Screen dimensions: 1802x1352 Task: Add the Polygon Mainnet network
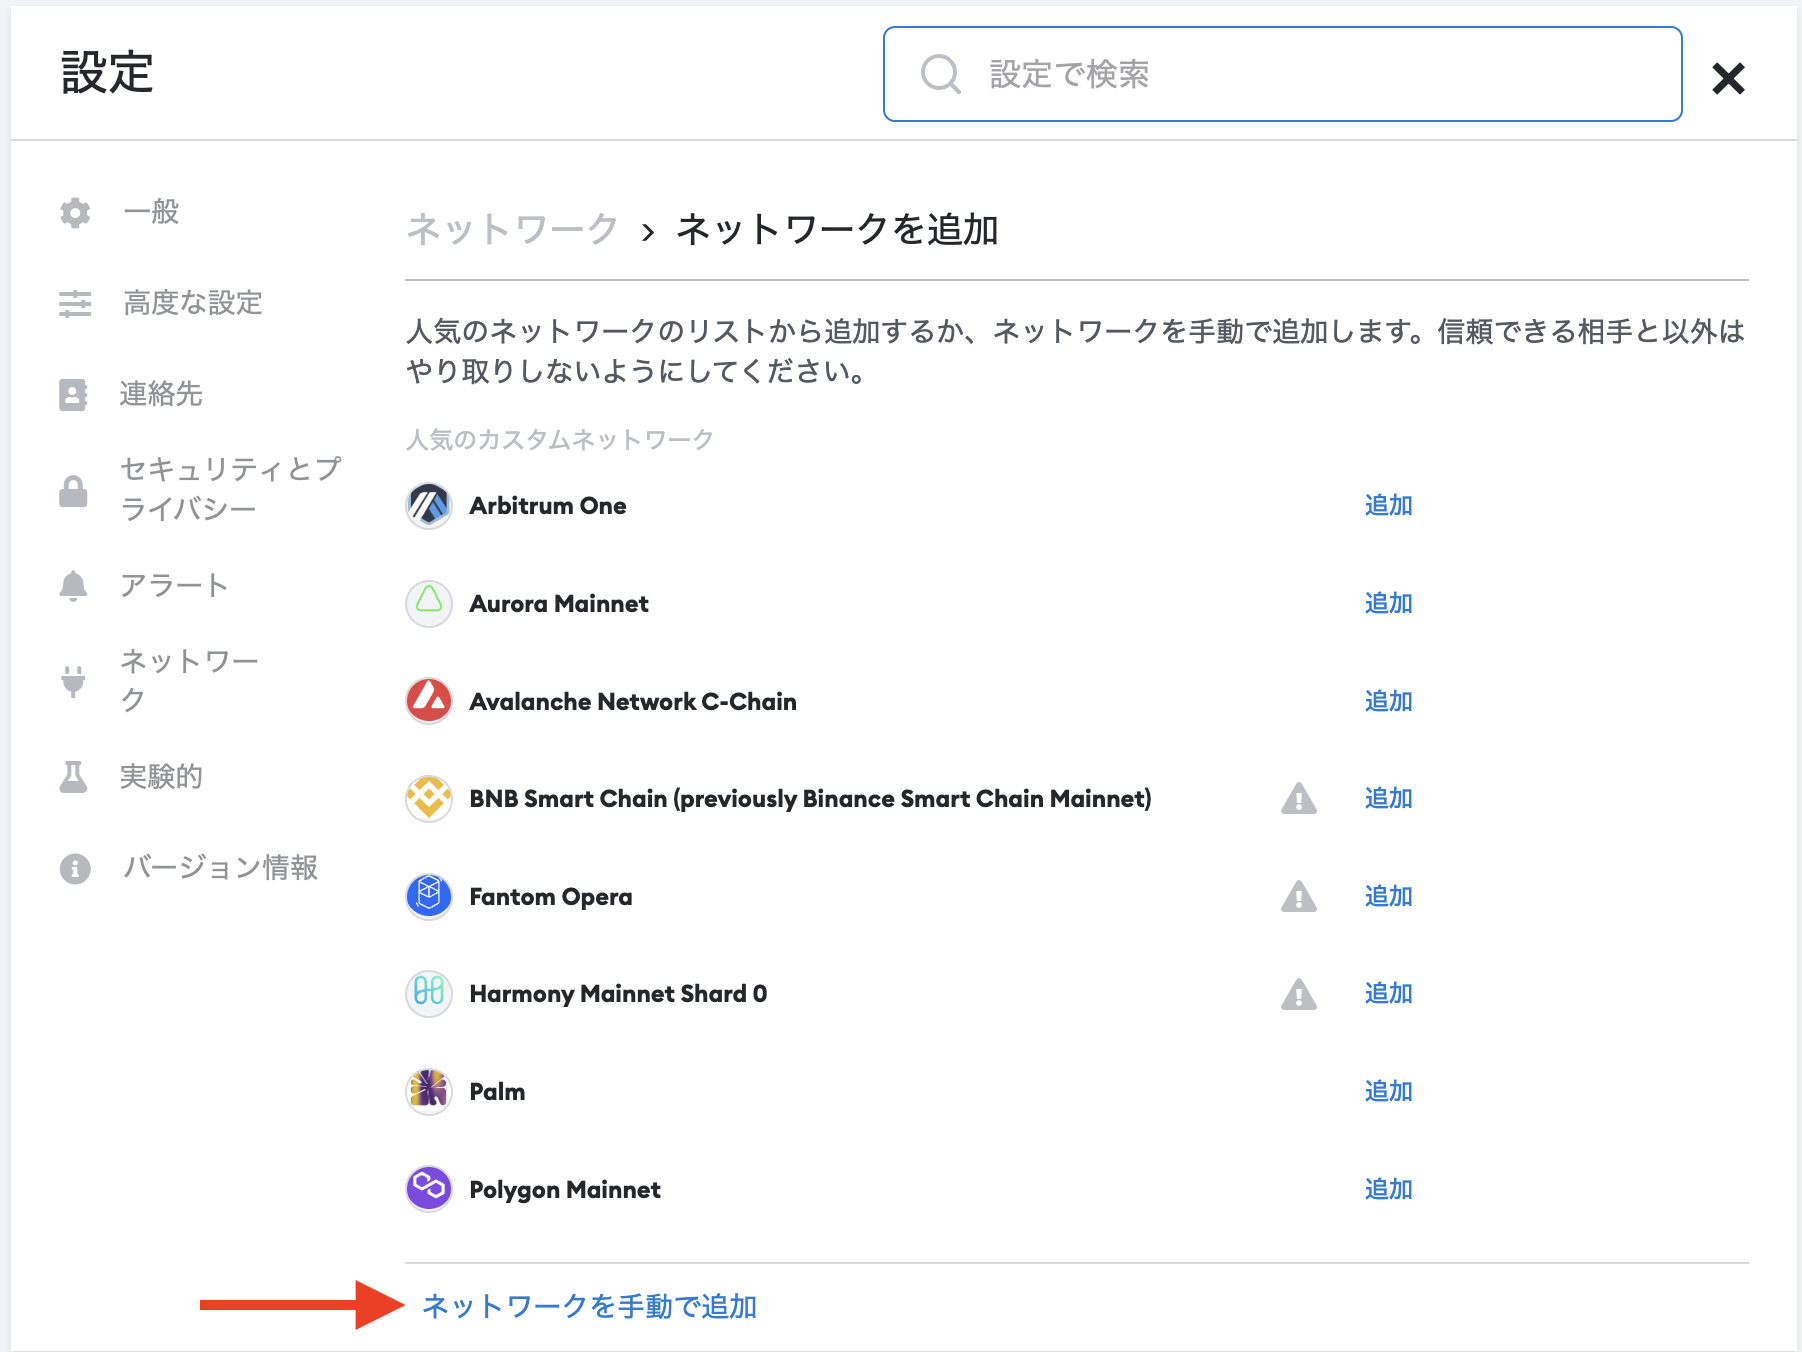click(x=1388, y=1189)
